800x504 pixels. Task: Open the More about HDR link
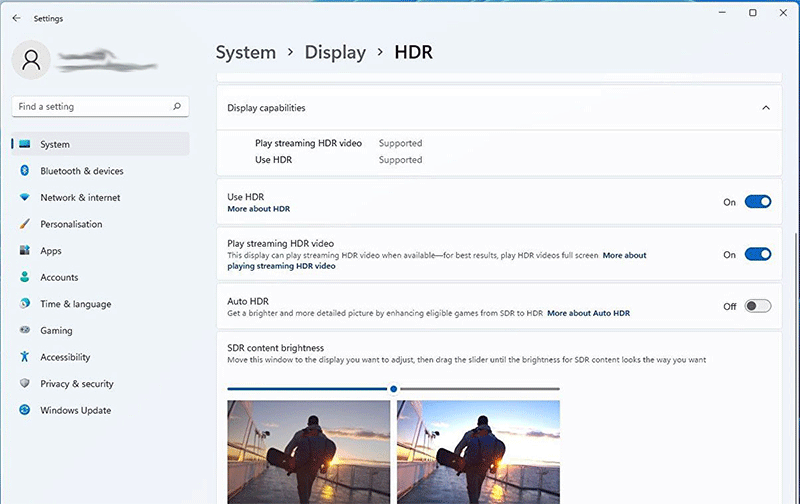coord(259,209)
